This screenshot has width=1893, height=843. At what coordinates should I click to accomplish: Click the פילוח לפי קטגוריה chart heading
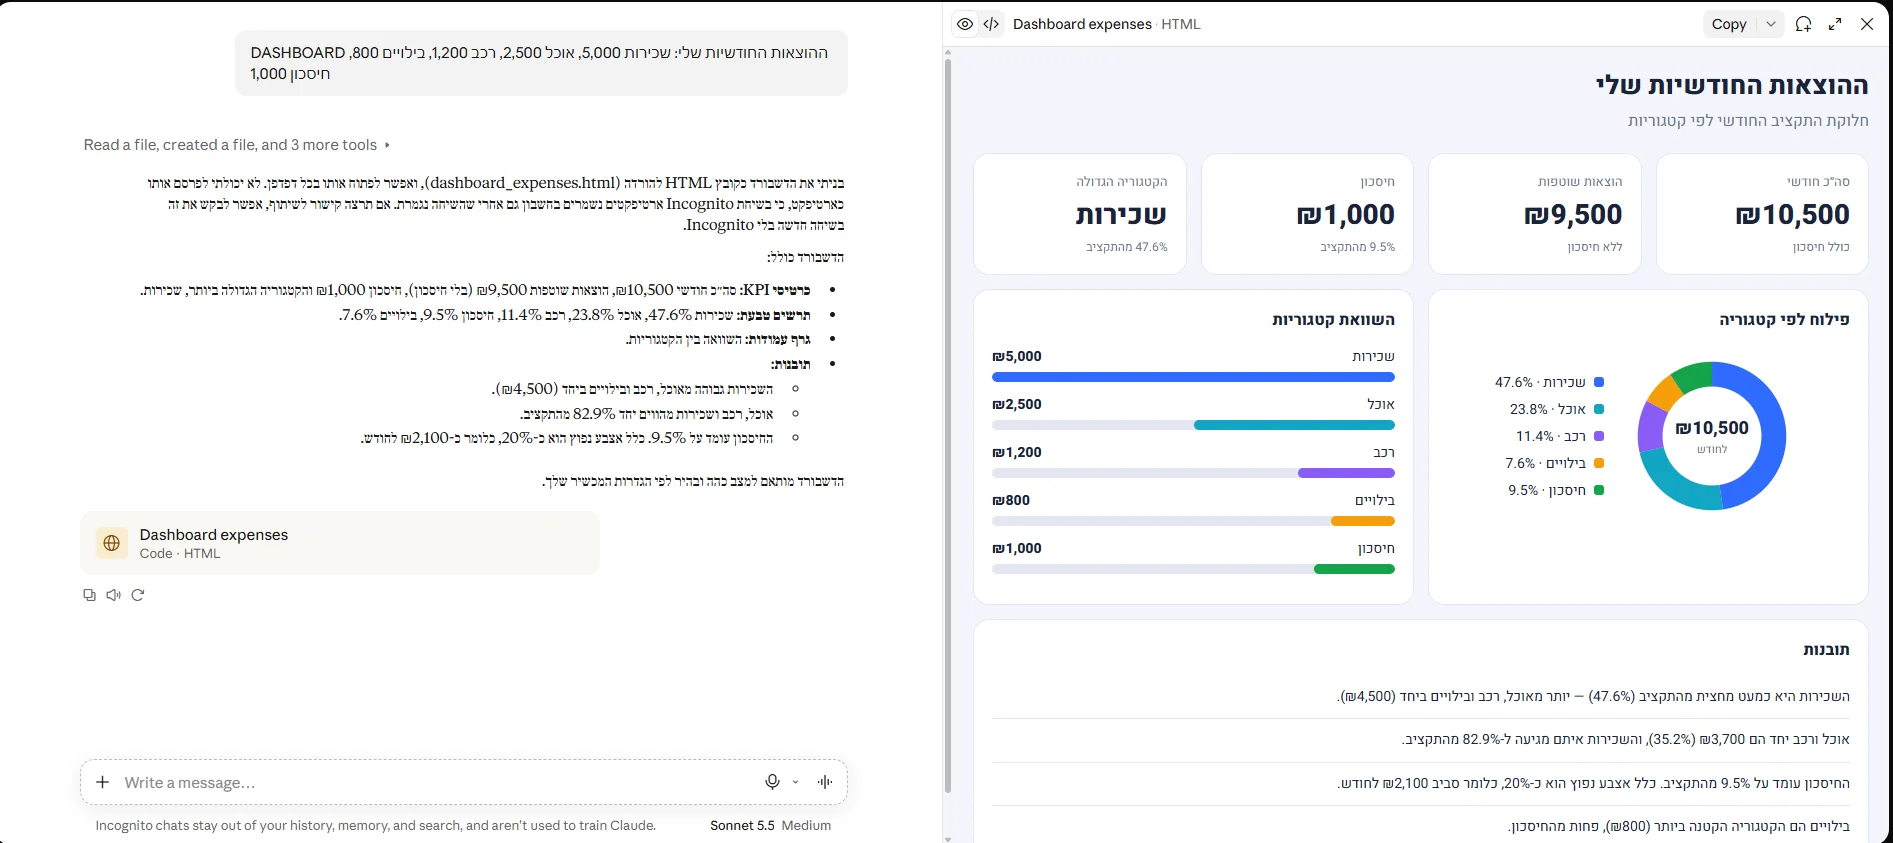pyautogui.click(x=1785, y=320)
